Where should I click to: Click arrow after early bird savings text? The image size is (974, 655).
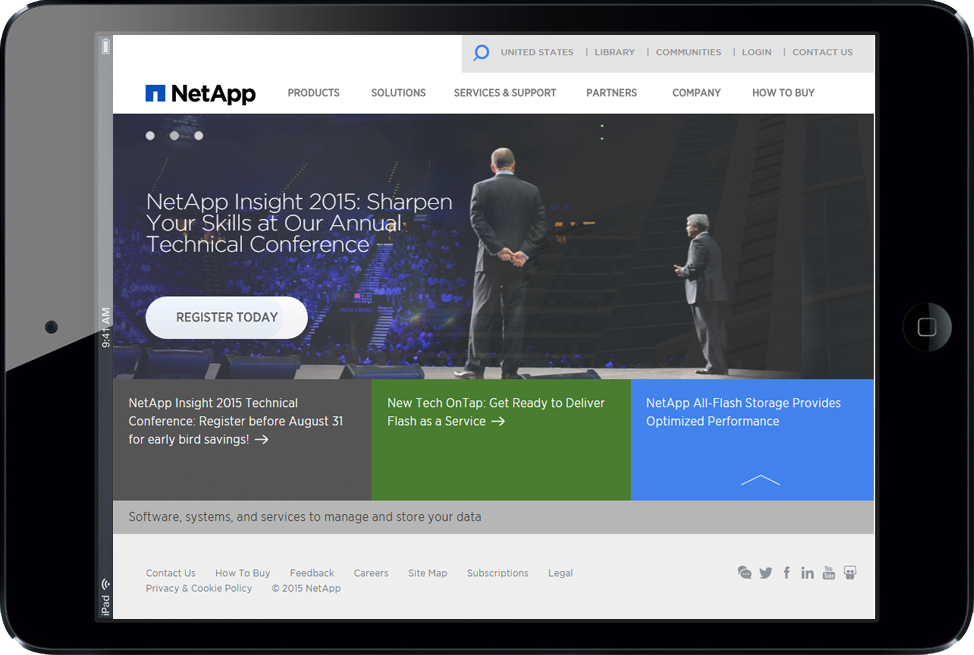(x=262, y=439)
